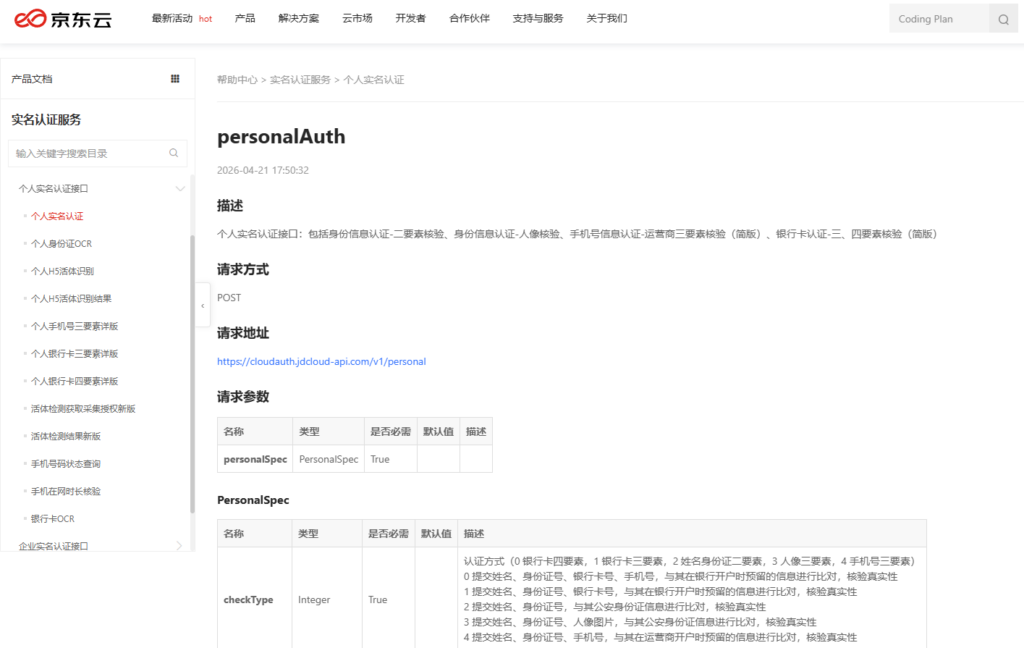
Task: Click the PersonalSpec type cell in 请求参数 table
Action: [328, 459]
